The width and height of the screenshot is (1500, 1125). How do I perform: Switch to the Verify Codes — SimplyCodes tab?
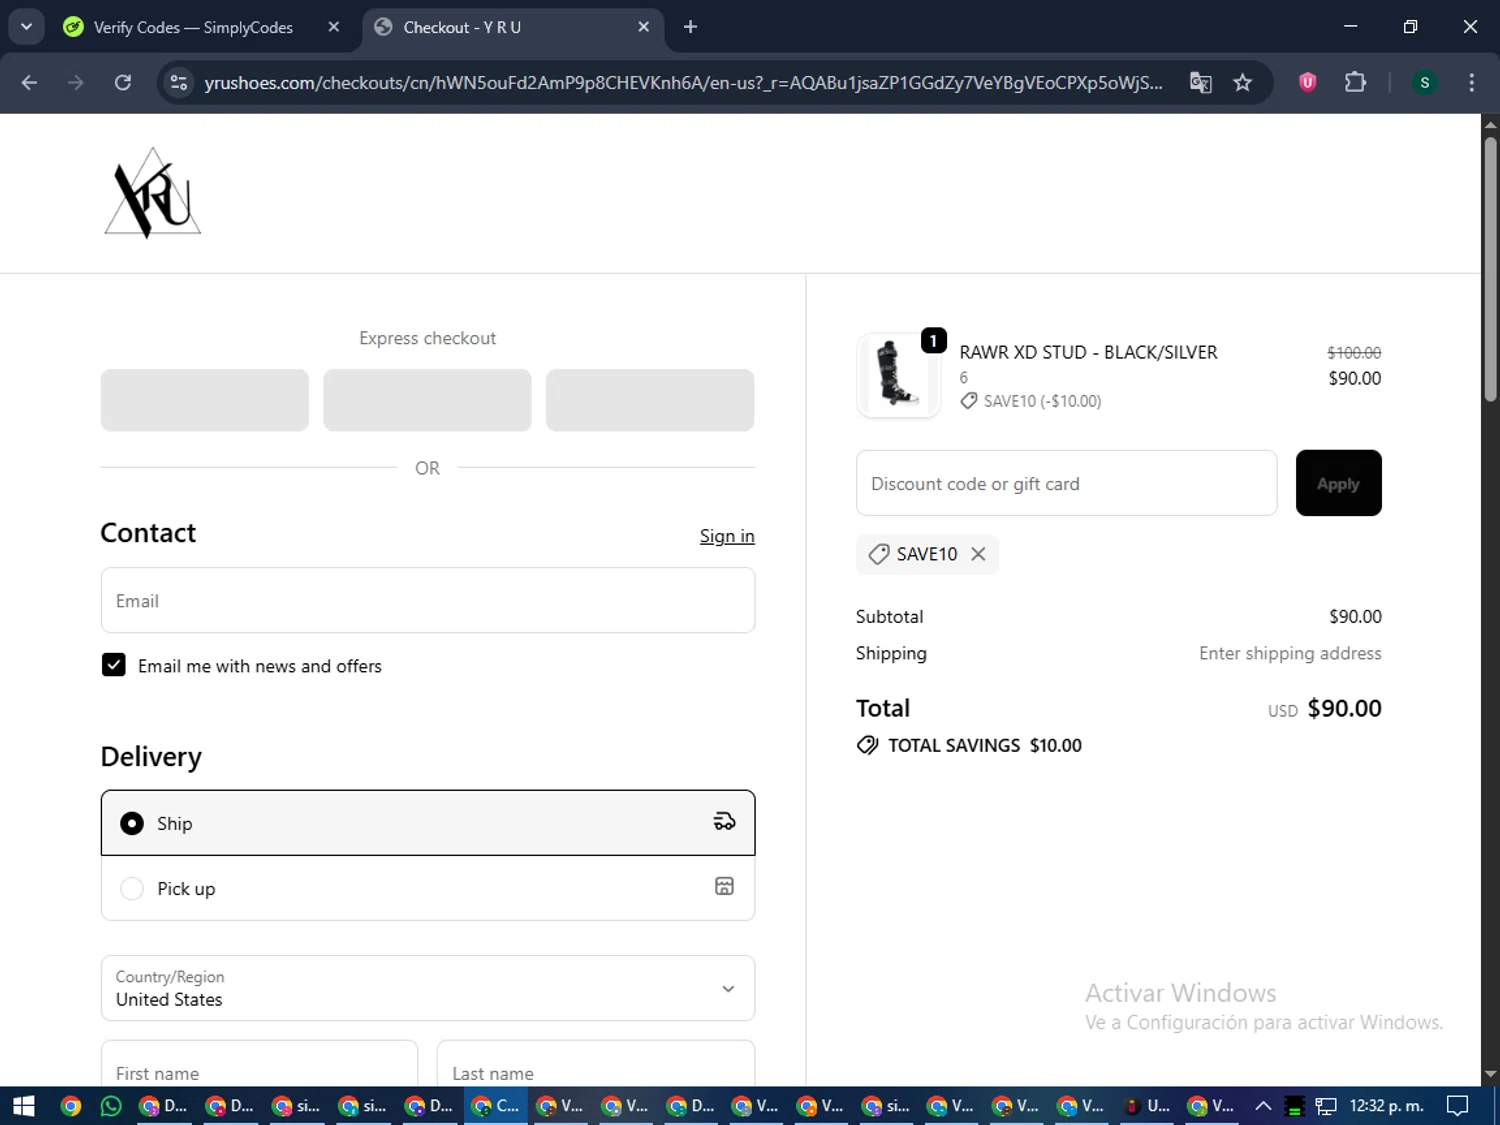193,27
